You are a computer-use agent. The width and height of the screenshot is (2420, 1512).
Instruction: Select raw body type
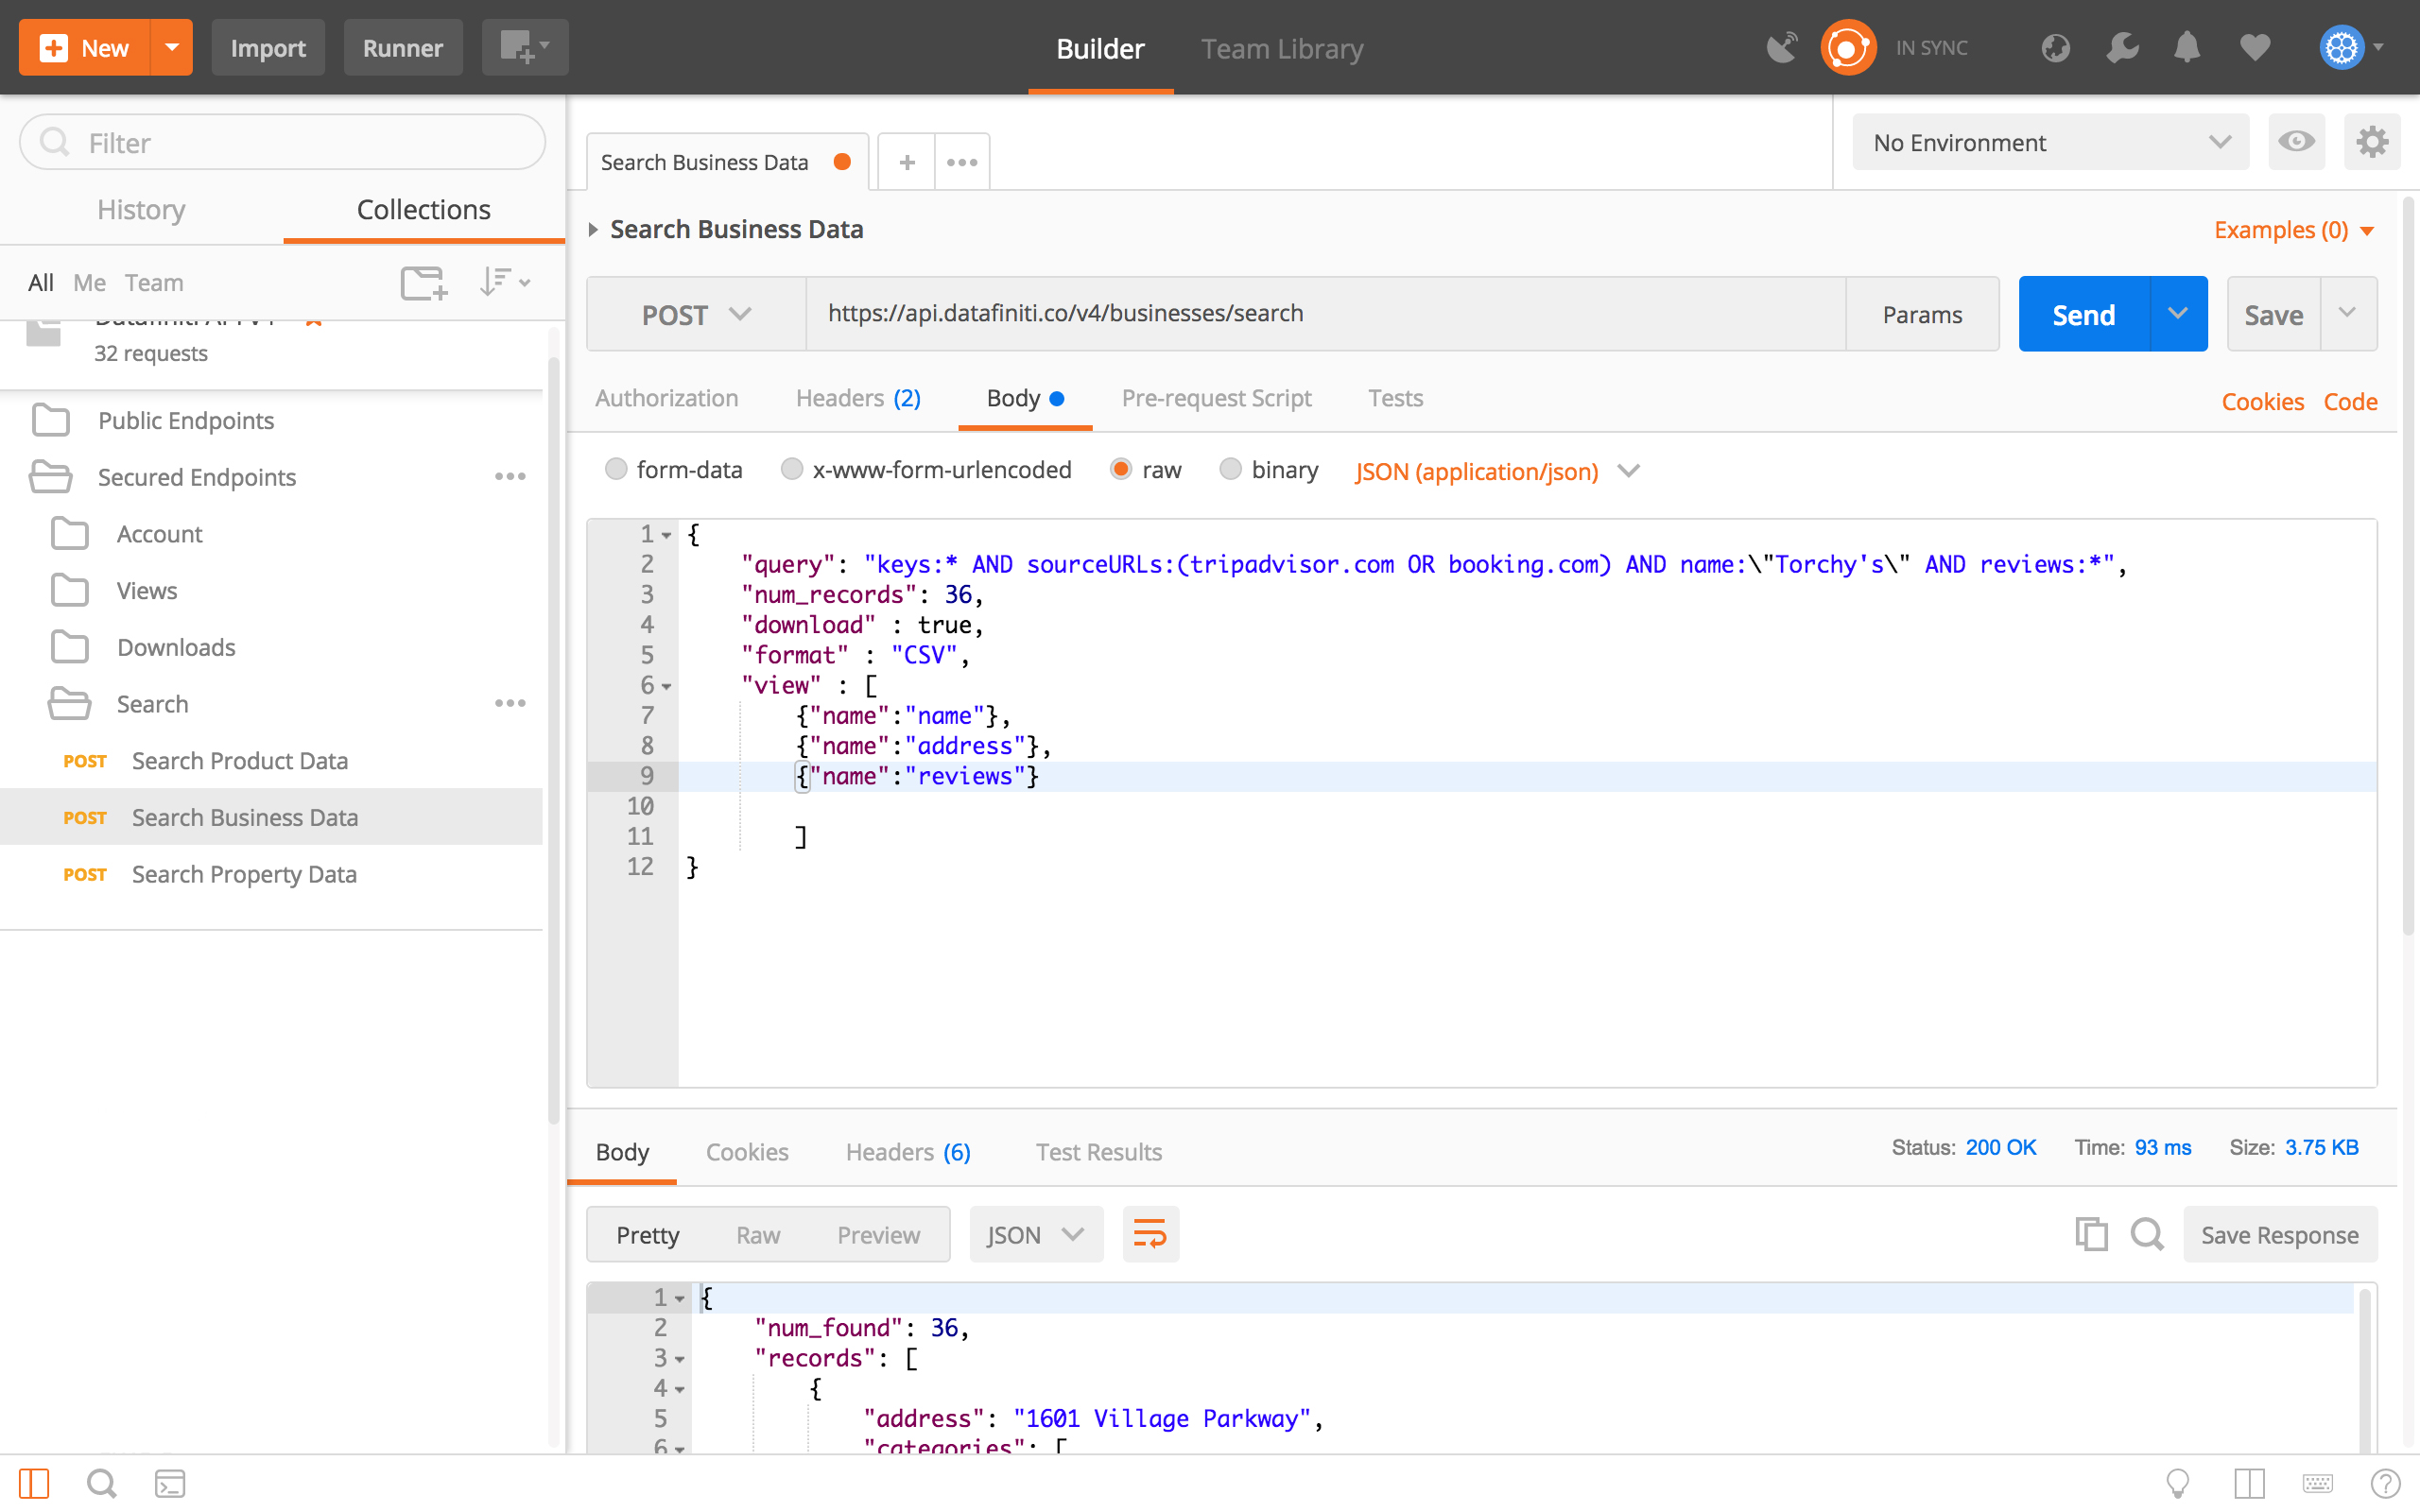[x=1121, y=469]
